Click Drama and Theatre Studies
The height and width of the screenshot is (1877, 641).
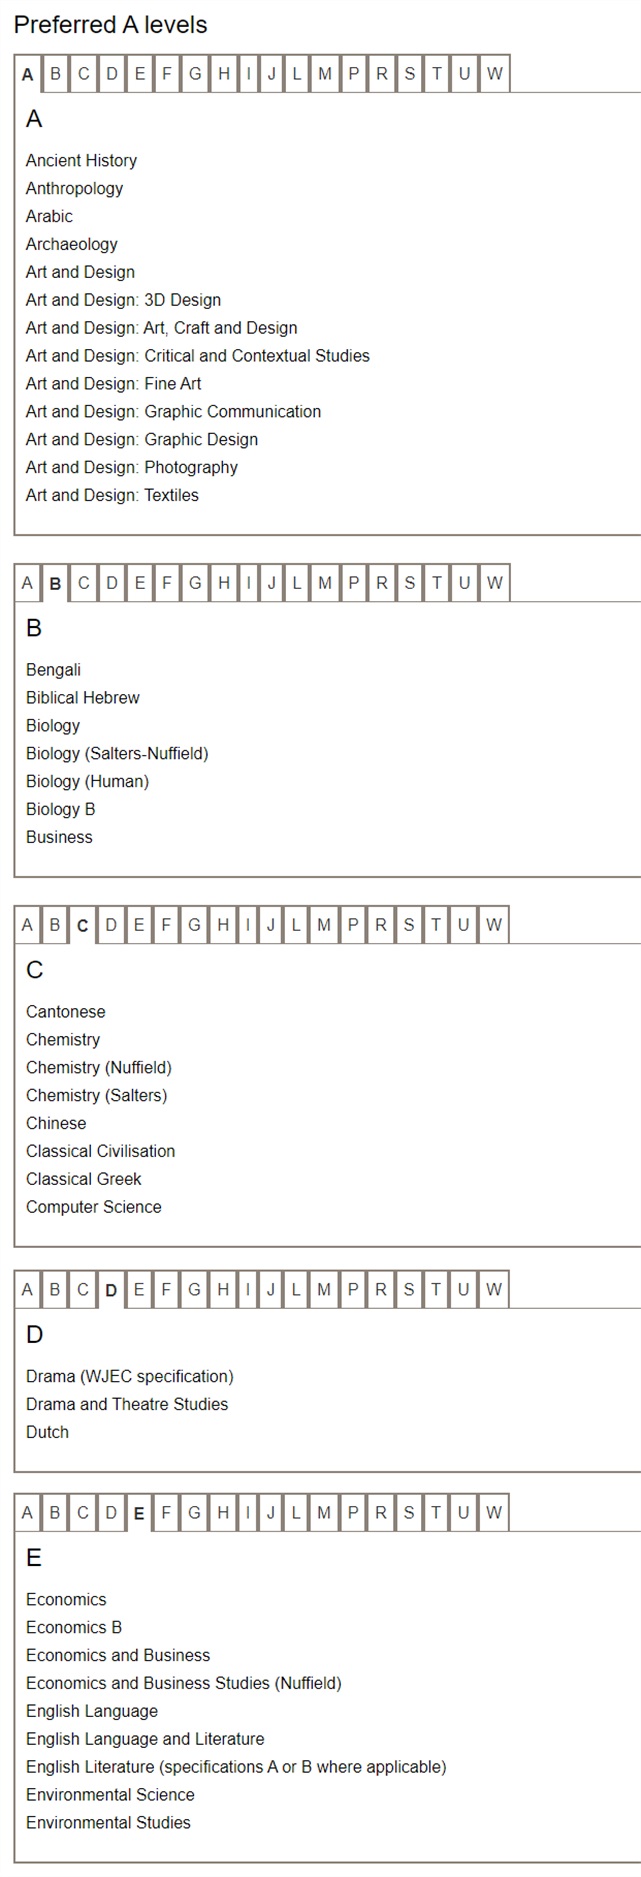click(127, 1405)
